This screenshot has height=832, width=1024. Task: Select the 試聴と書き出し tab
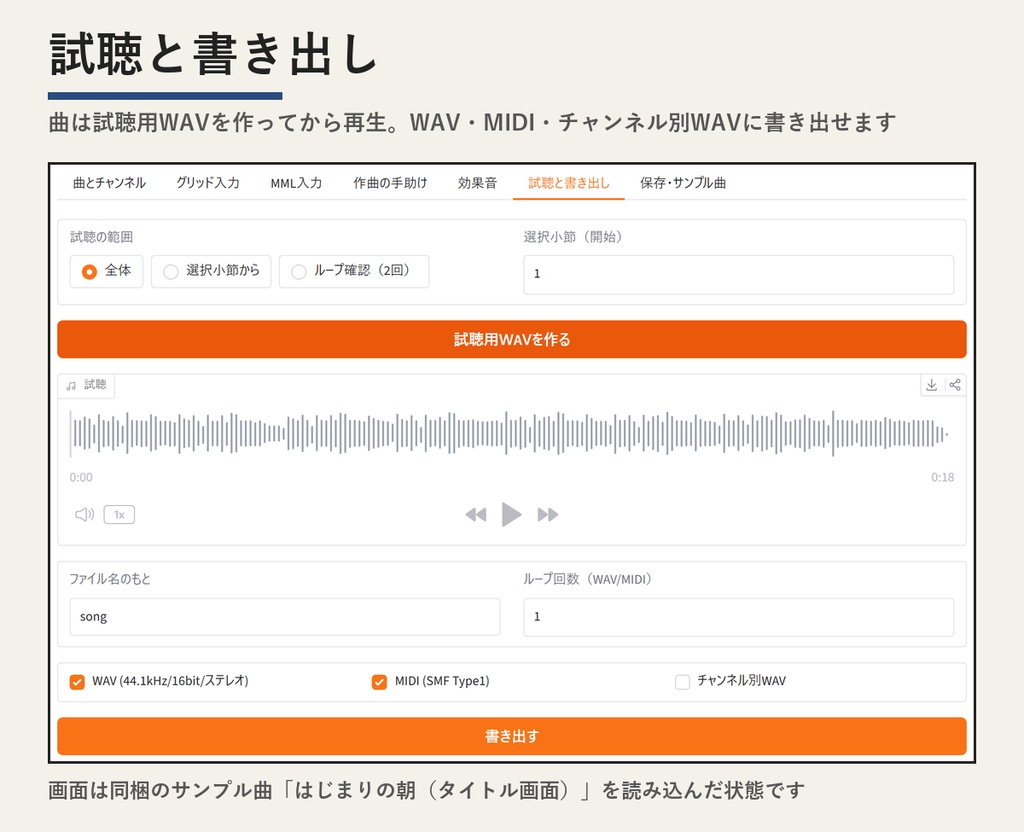pos(569,183)
